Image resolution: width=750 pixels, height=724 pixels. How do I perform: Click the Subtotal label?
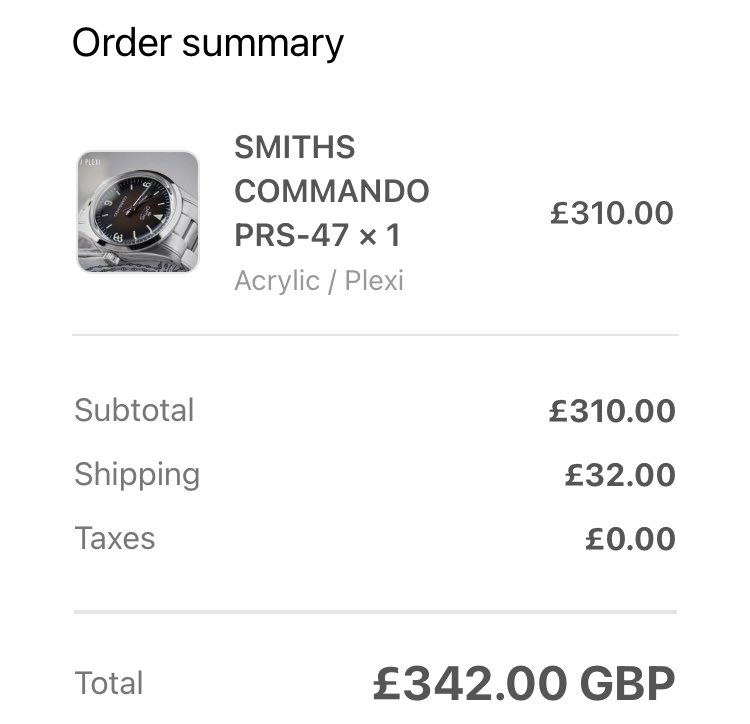click(x=134, y=410)
